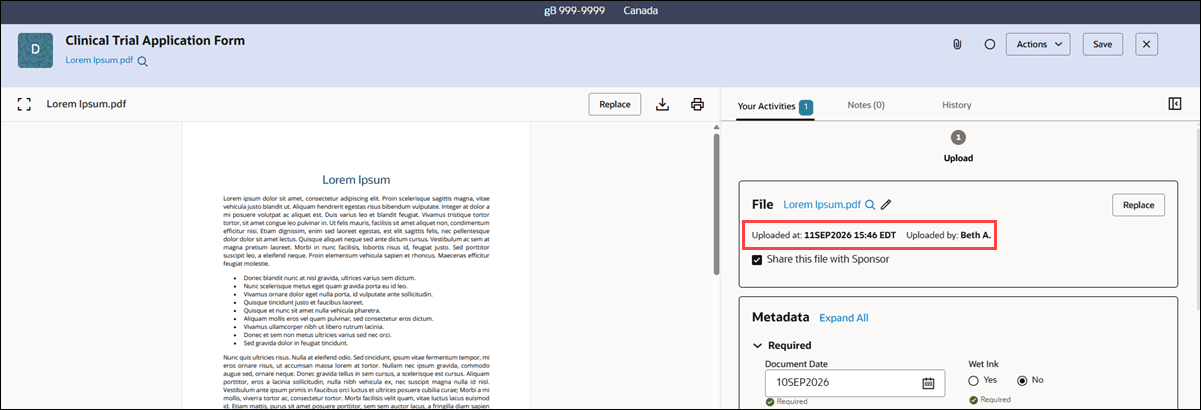The height and width of the screenshot is (410, 1201).
Task: Select the Upload step 1 indicator
Action: tap(958, 137)
